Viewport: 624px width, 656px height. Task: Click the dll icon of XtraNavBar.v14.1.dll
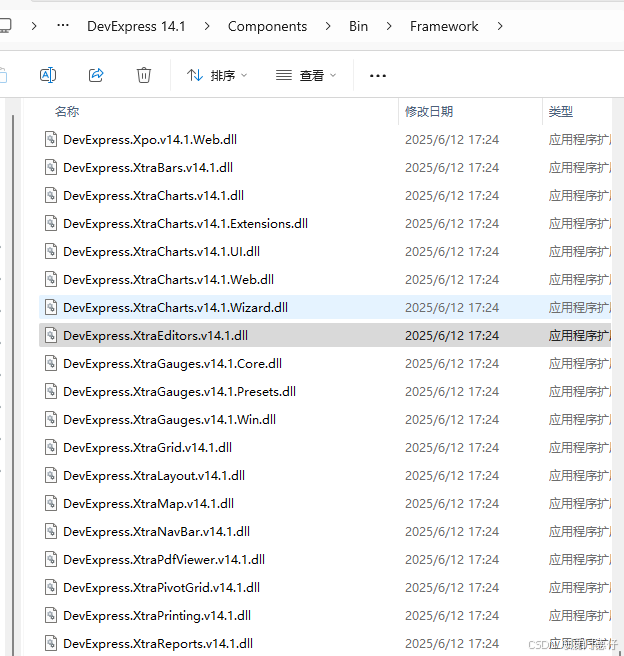(51, 532)
